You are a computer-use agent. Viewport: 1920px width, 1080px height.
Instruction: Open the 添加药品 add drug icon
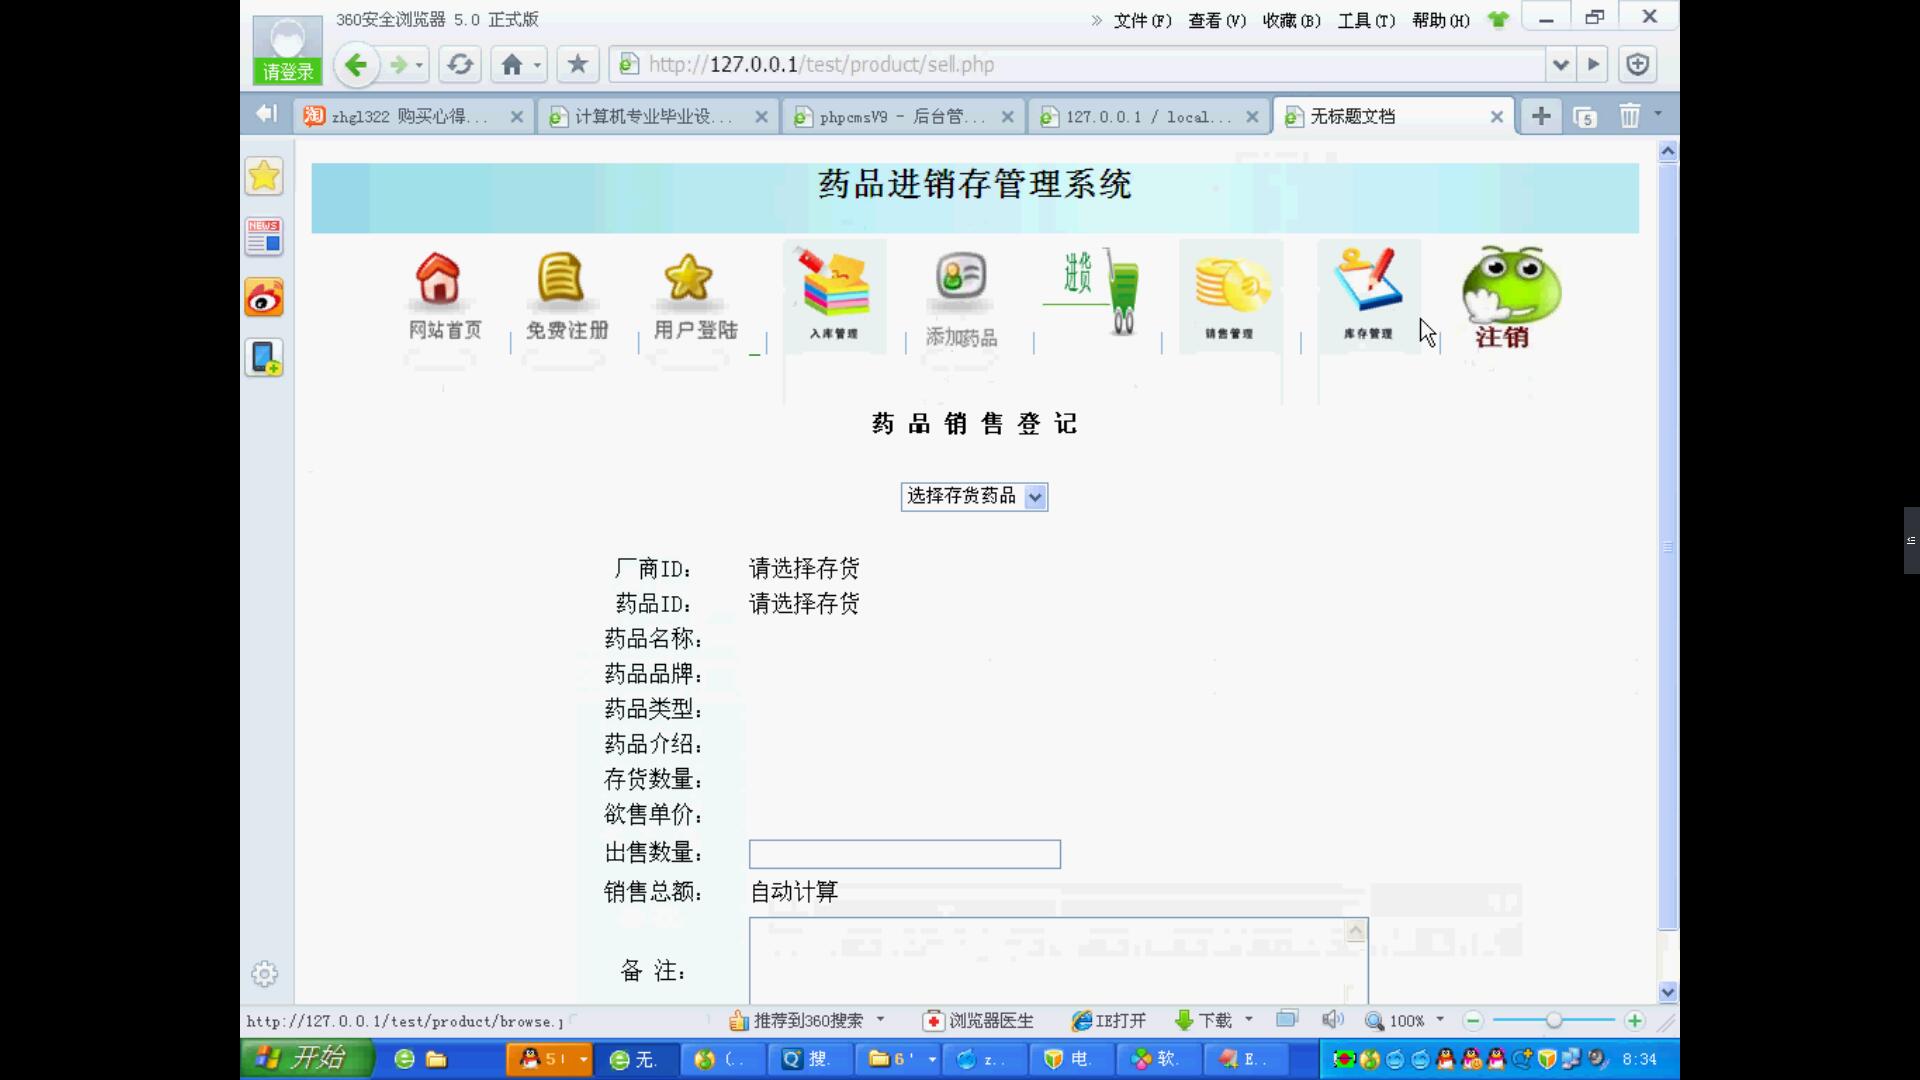[961, 299]
